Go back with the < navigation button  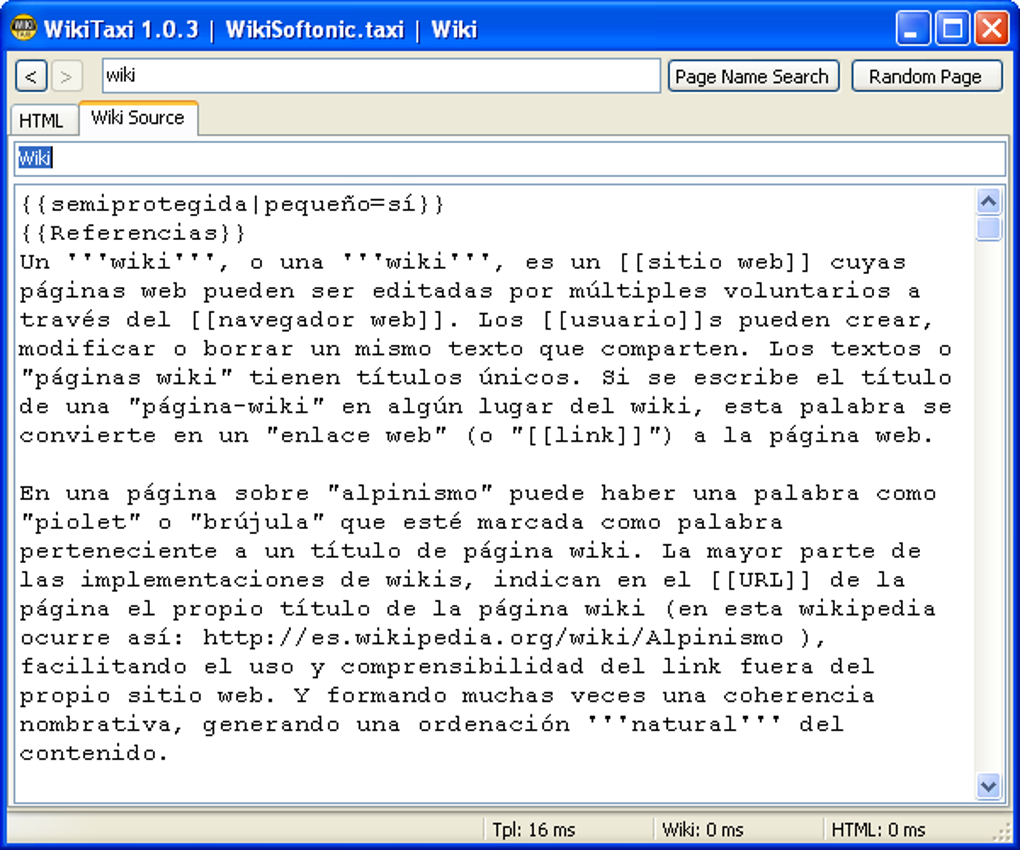pyautogui.click(x=31, y=77)
